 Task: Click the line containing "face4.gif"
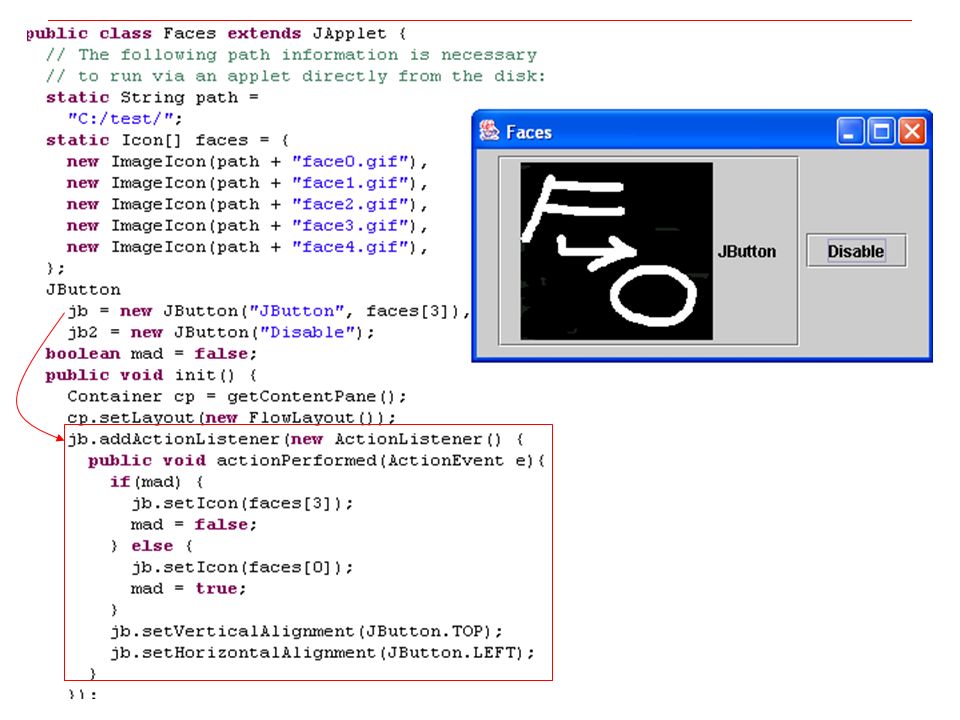tap(247, 247)
